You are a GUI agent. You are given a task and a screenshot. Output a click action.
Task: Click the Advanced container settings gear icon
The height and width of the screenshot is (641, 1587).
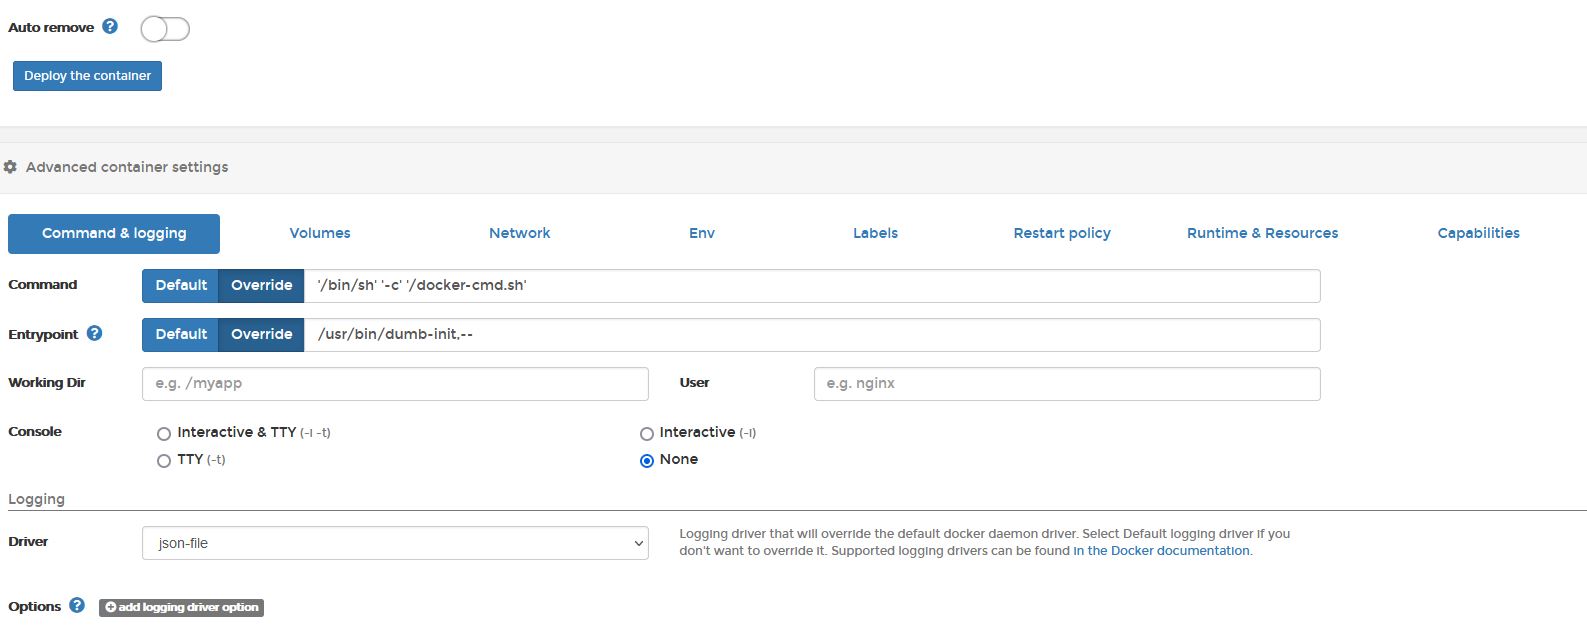point(11,167)
